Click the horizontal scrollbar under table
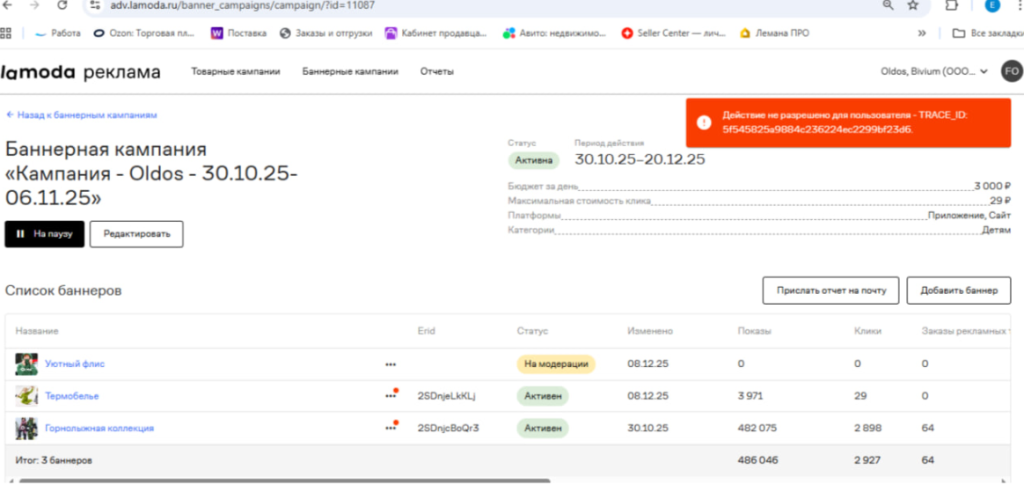The image size is (1024, 485). click(285, 481)
